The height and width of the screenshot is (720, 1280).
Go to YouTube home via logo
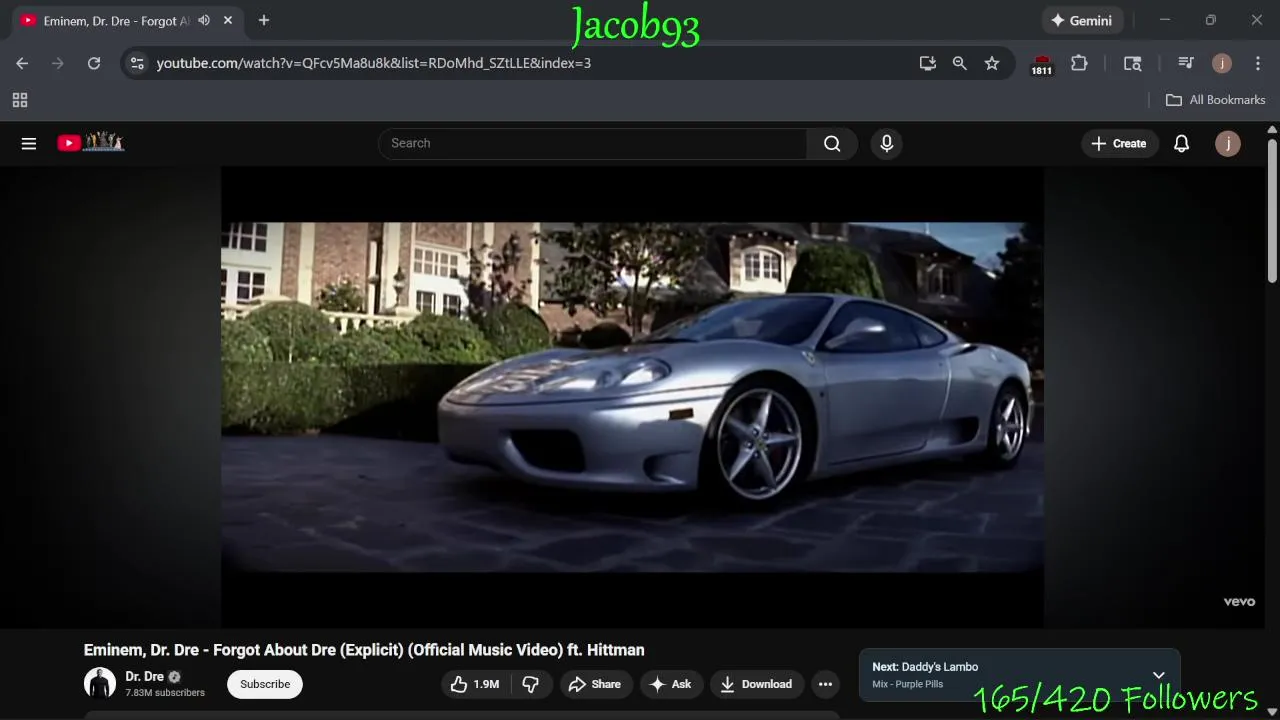click(90, 142)
